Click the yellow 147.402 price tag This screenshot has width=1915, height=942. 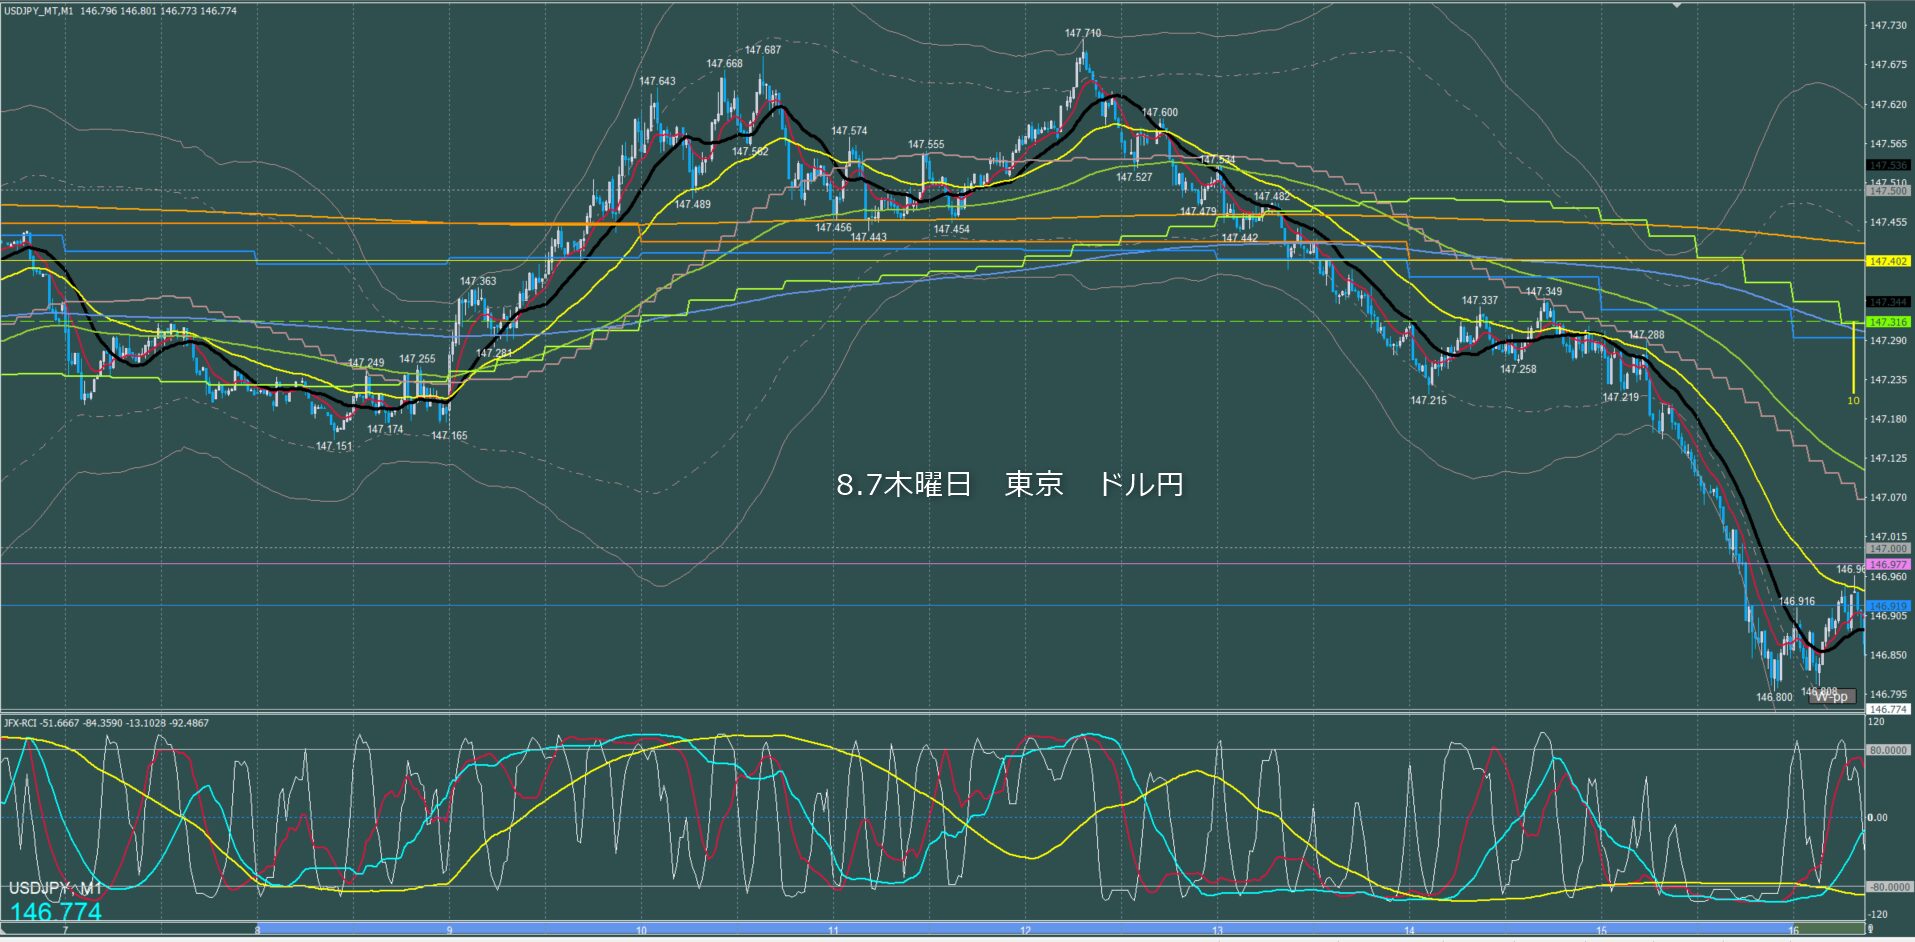point(1888,261)
